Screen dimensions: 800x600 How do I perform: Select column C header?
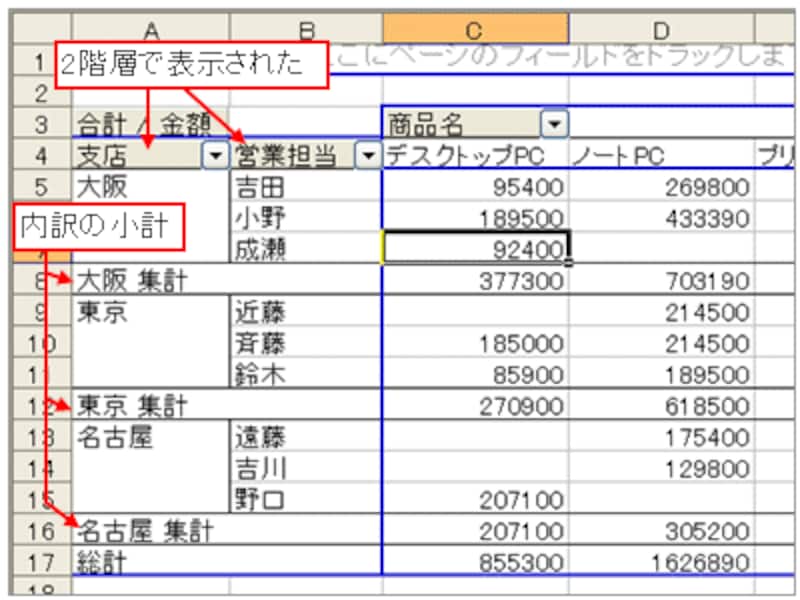(x=475, y=28)
